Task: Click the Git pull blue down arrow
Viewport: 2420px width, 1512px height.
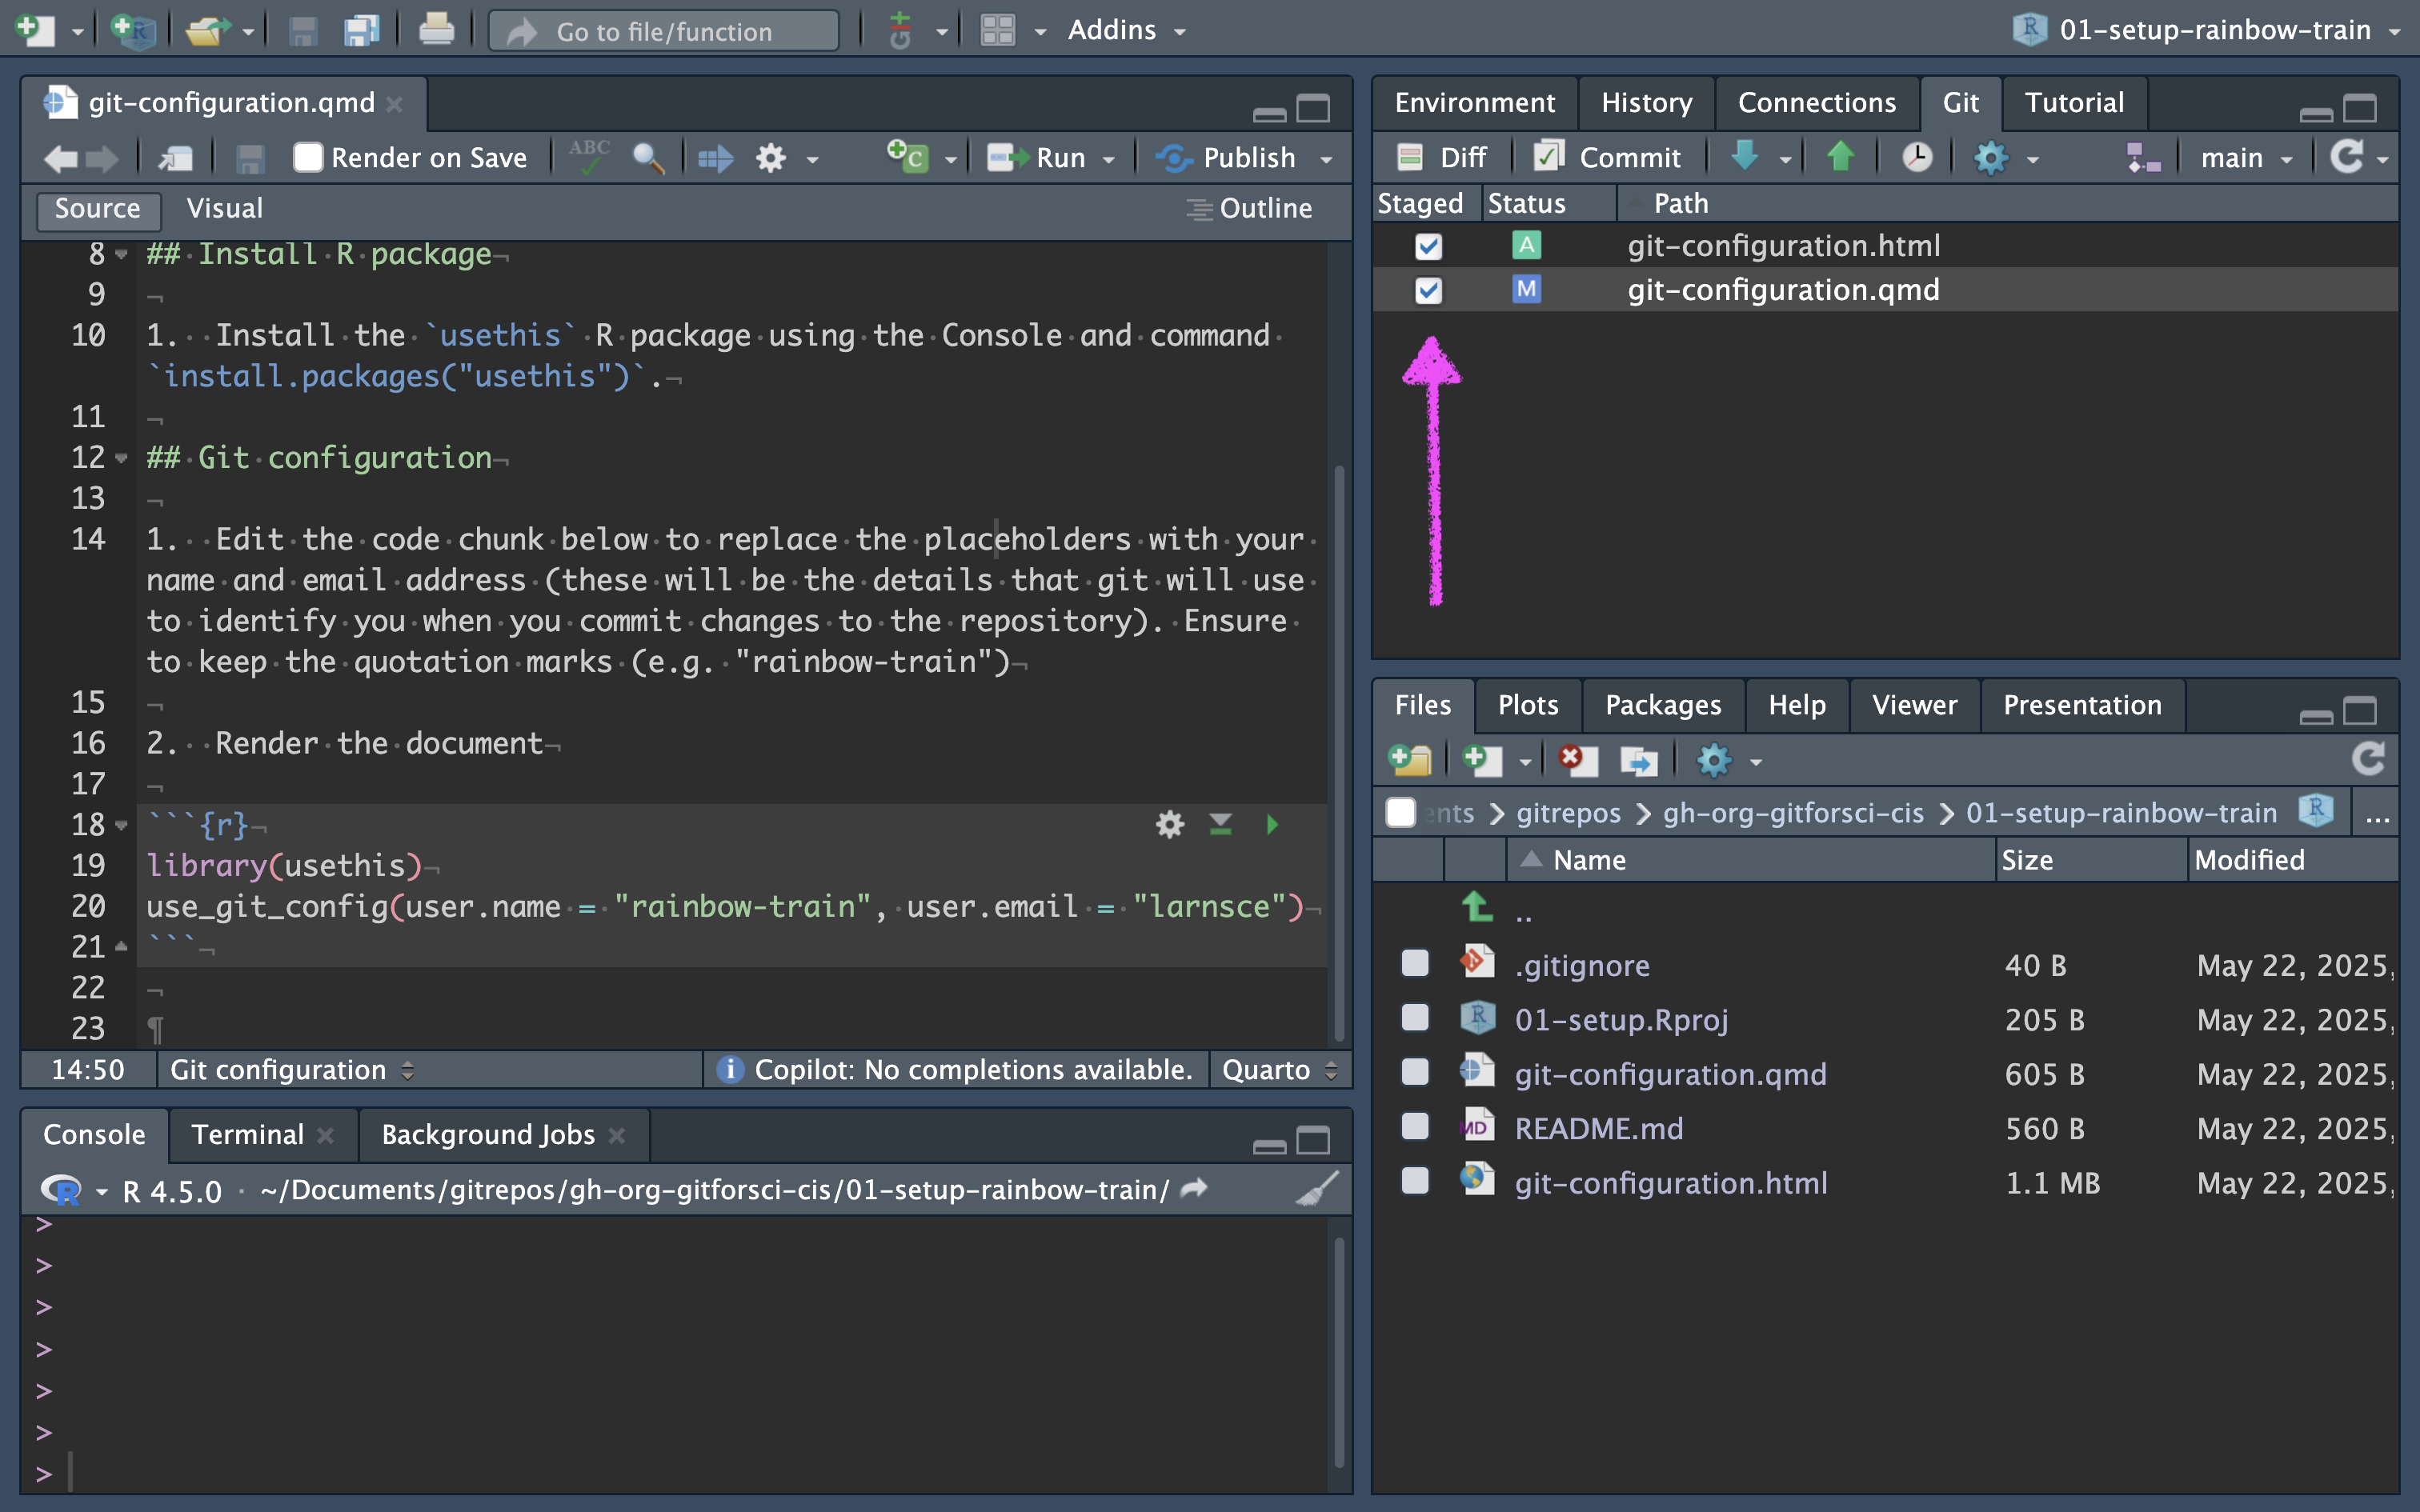Action: click(x=1744, y=157)
